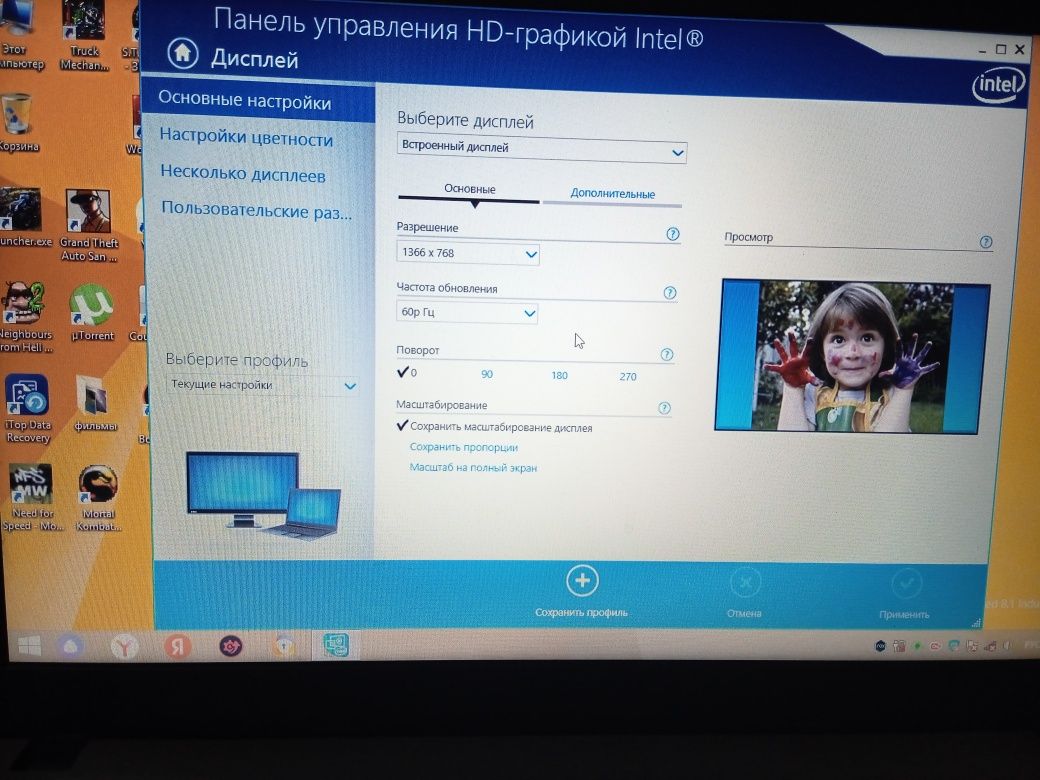Click the window resize grip corner

976,623
